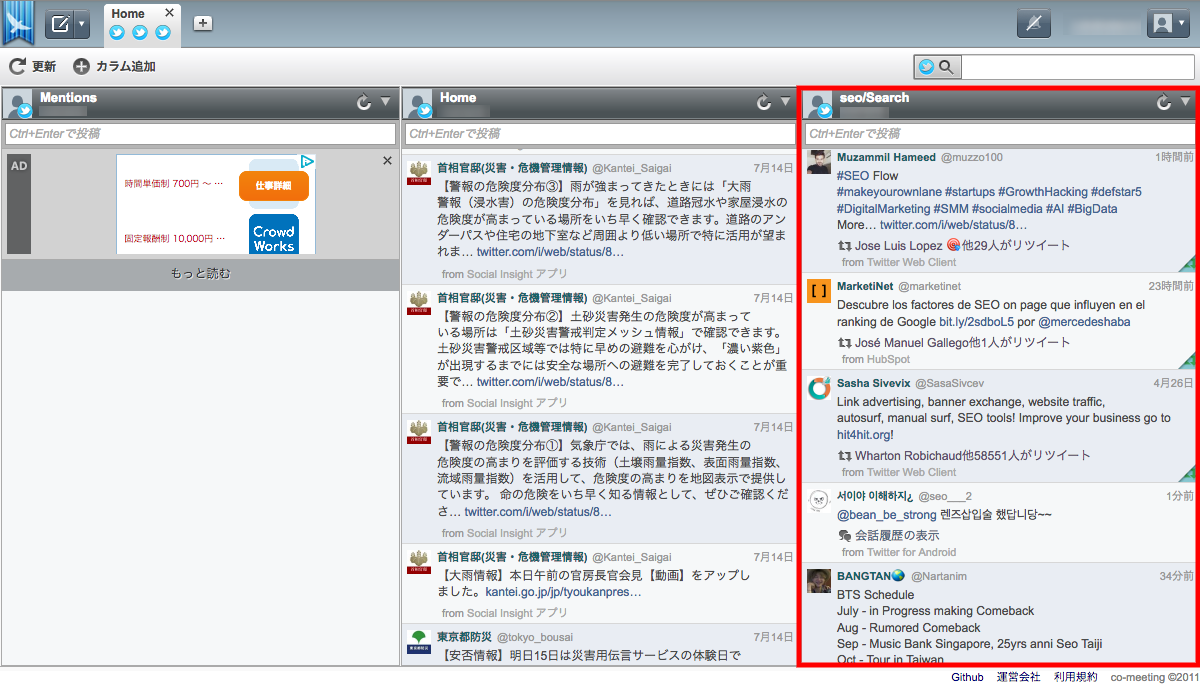Screen dimensions: 1200x689
Task: Open the account avatar dropdown menu
Action: [1167, 24]
